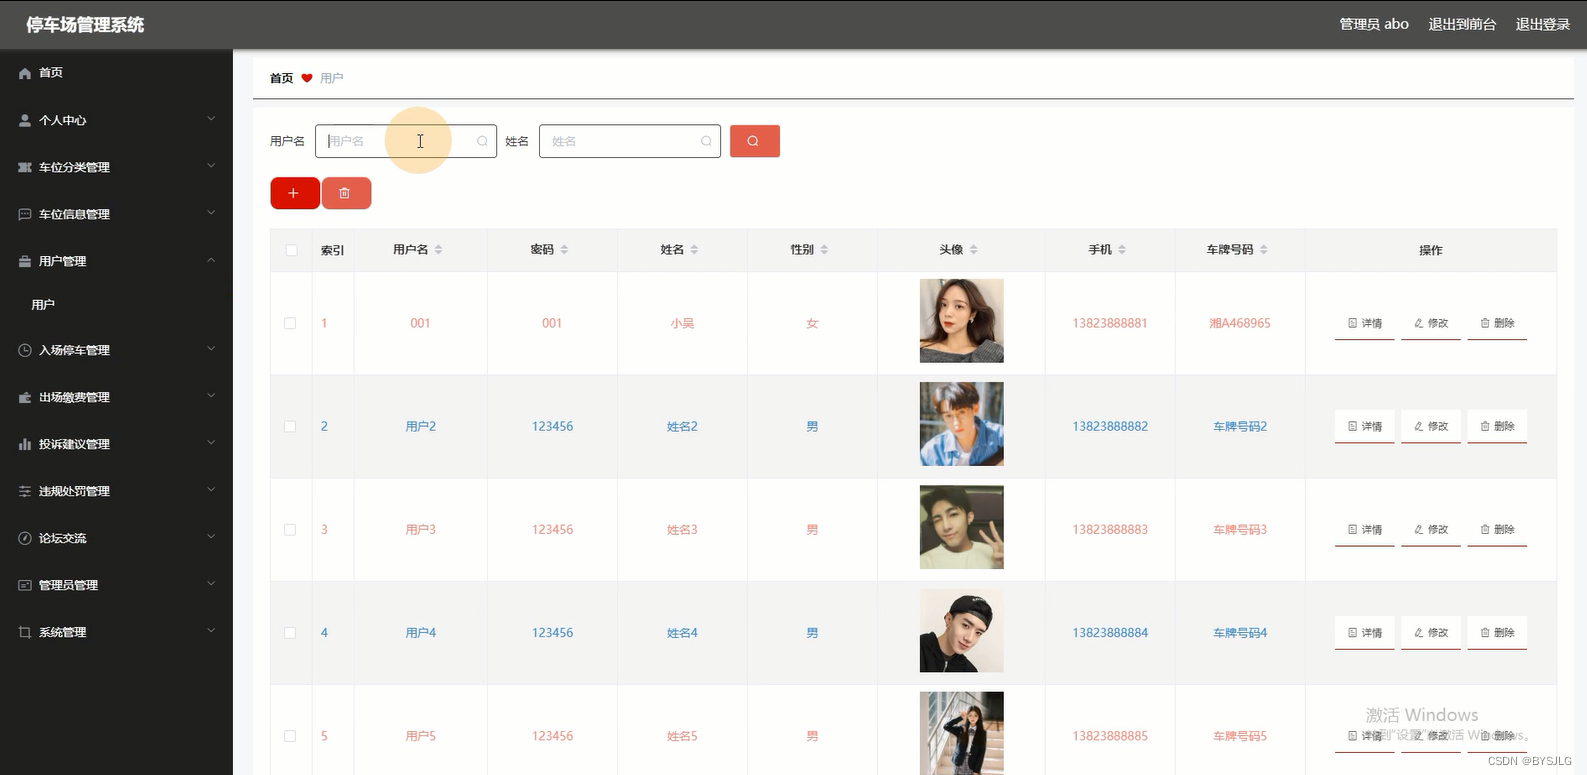Click the trash batch delete button

(346, 193)
